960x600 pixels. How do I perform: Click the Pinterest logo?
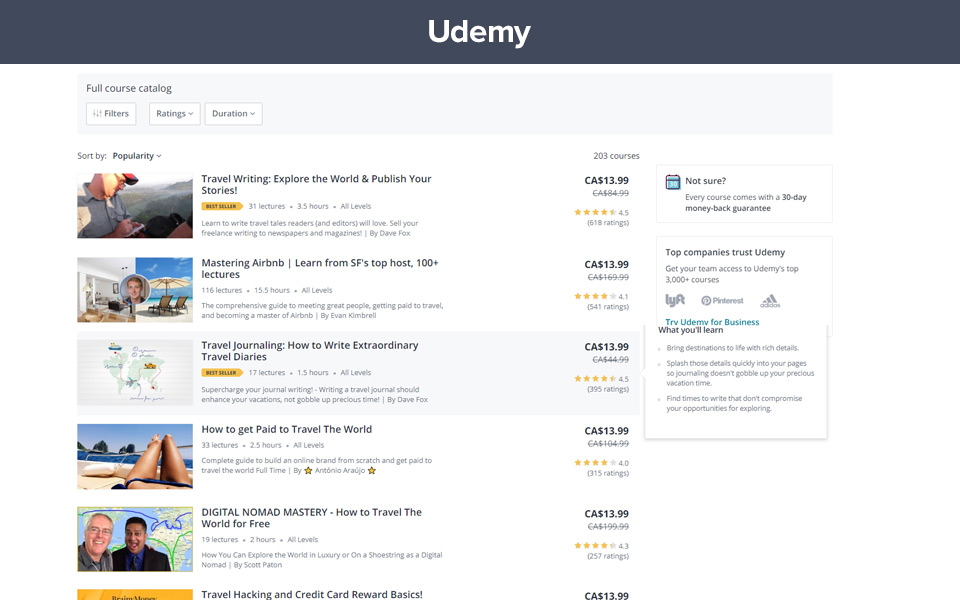tap(722, 301)
